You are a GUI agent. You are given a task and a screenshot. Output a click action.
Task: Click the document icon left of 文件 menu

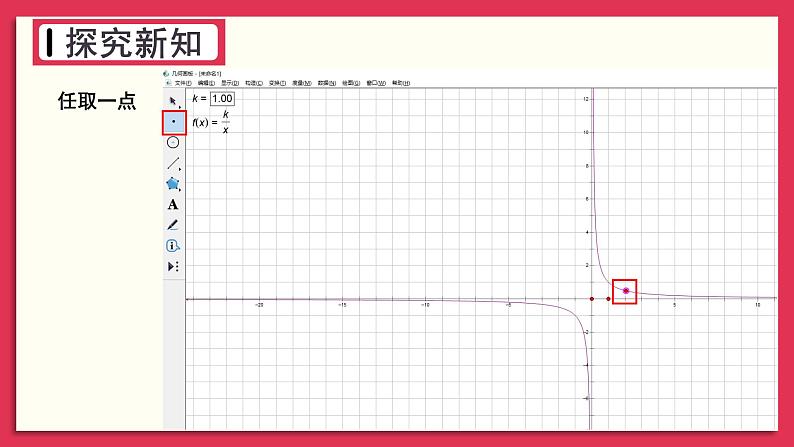(169, 83)
